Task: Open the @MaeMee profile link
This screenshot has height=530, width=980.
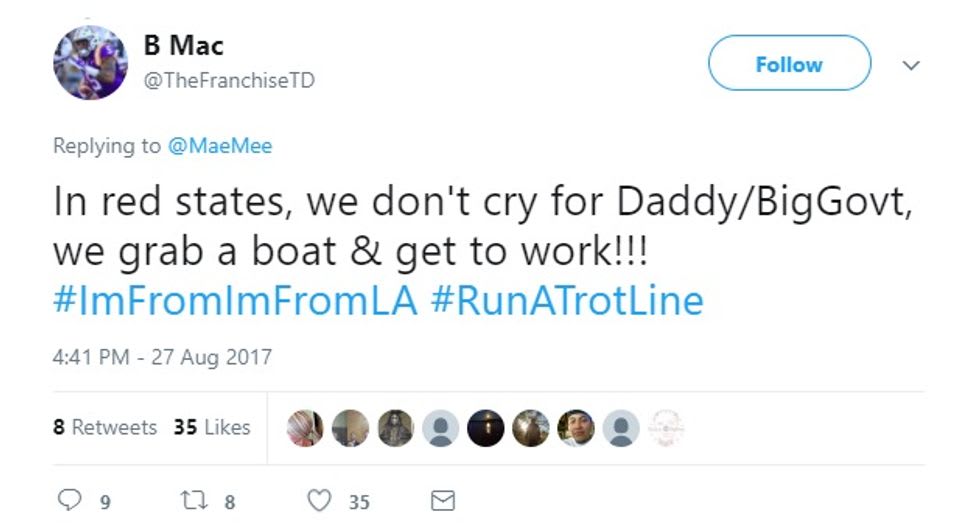Action: pos(220,146)
